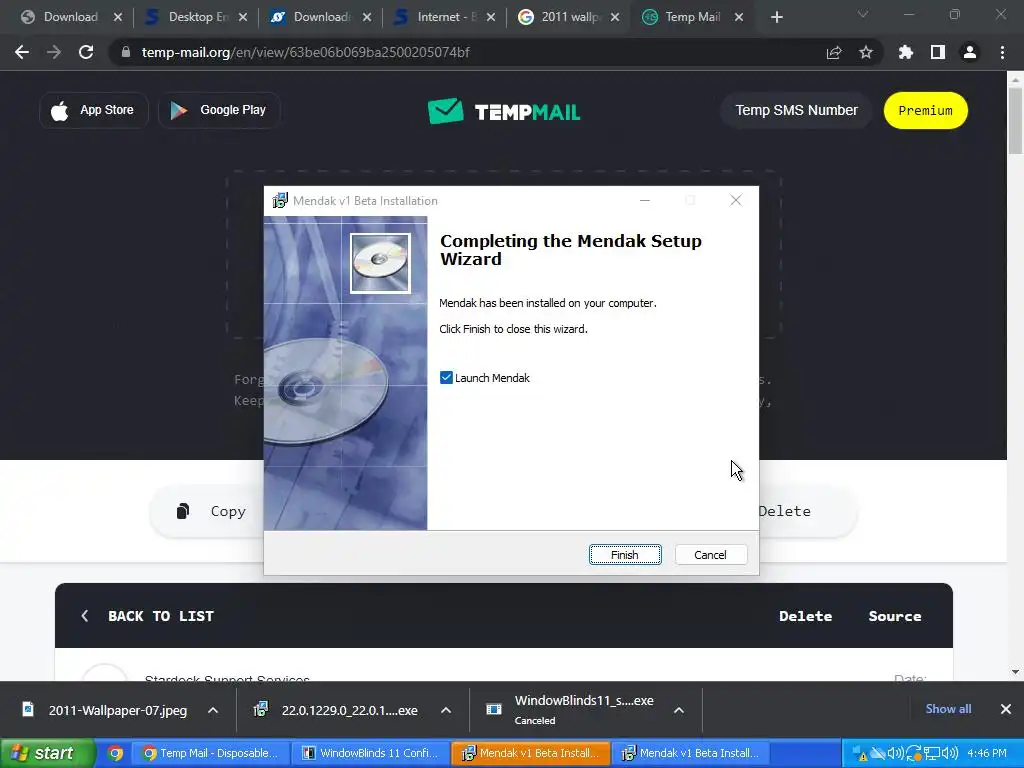This screenshot has height=768, width=1024.
Task: Click the 4:46 PM system clock
Action: click(x=987, y=753)
